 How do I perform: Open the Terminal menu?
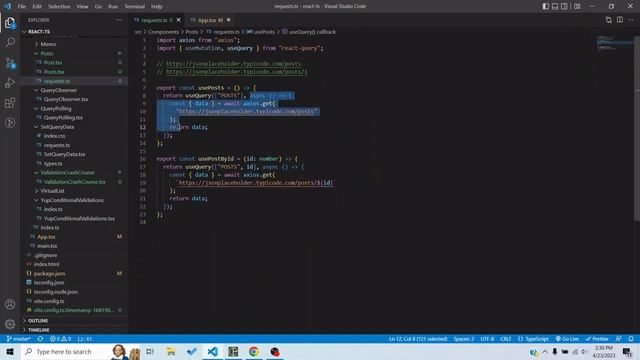pyautogui.click(x=135, y=6)
